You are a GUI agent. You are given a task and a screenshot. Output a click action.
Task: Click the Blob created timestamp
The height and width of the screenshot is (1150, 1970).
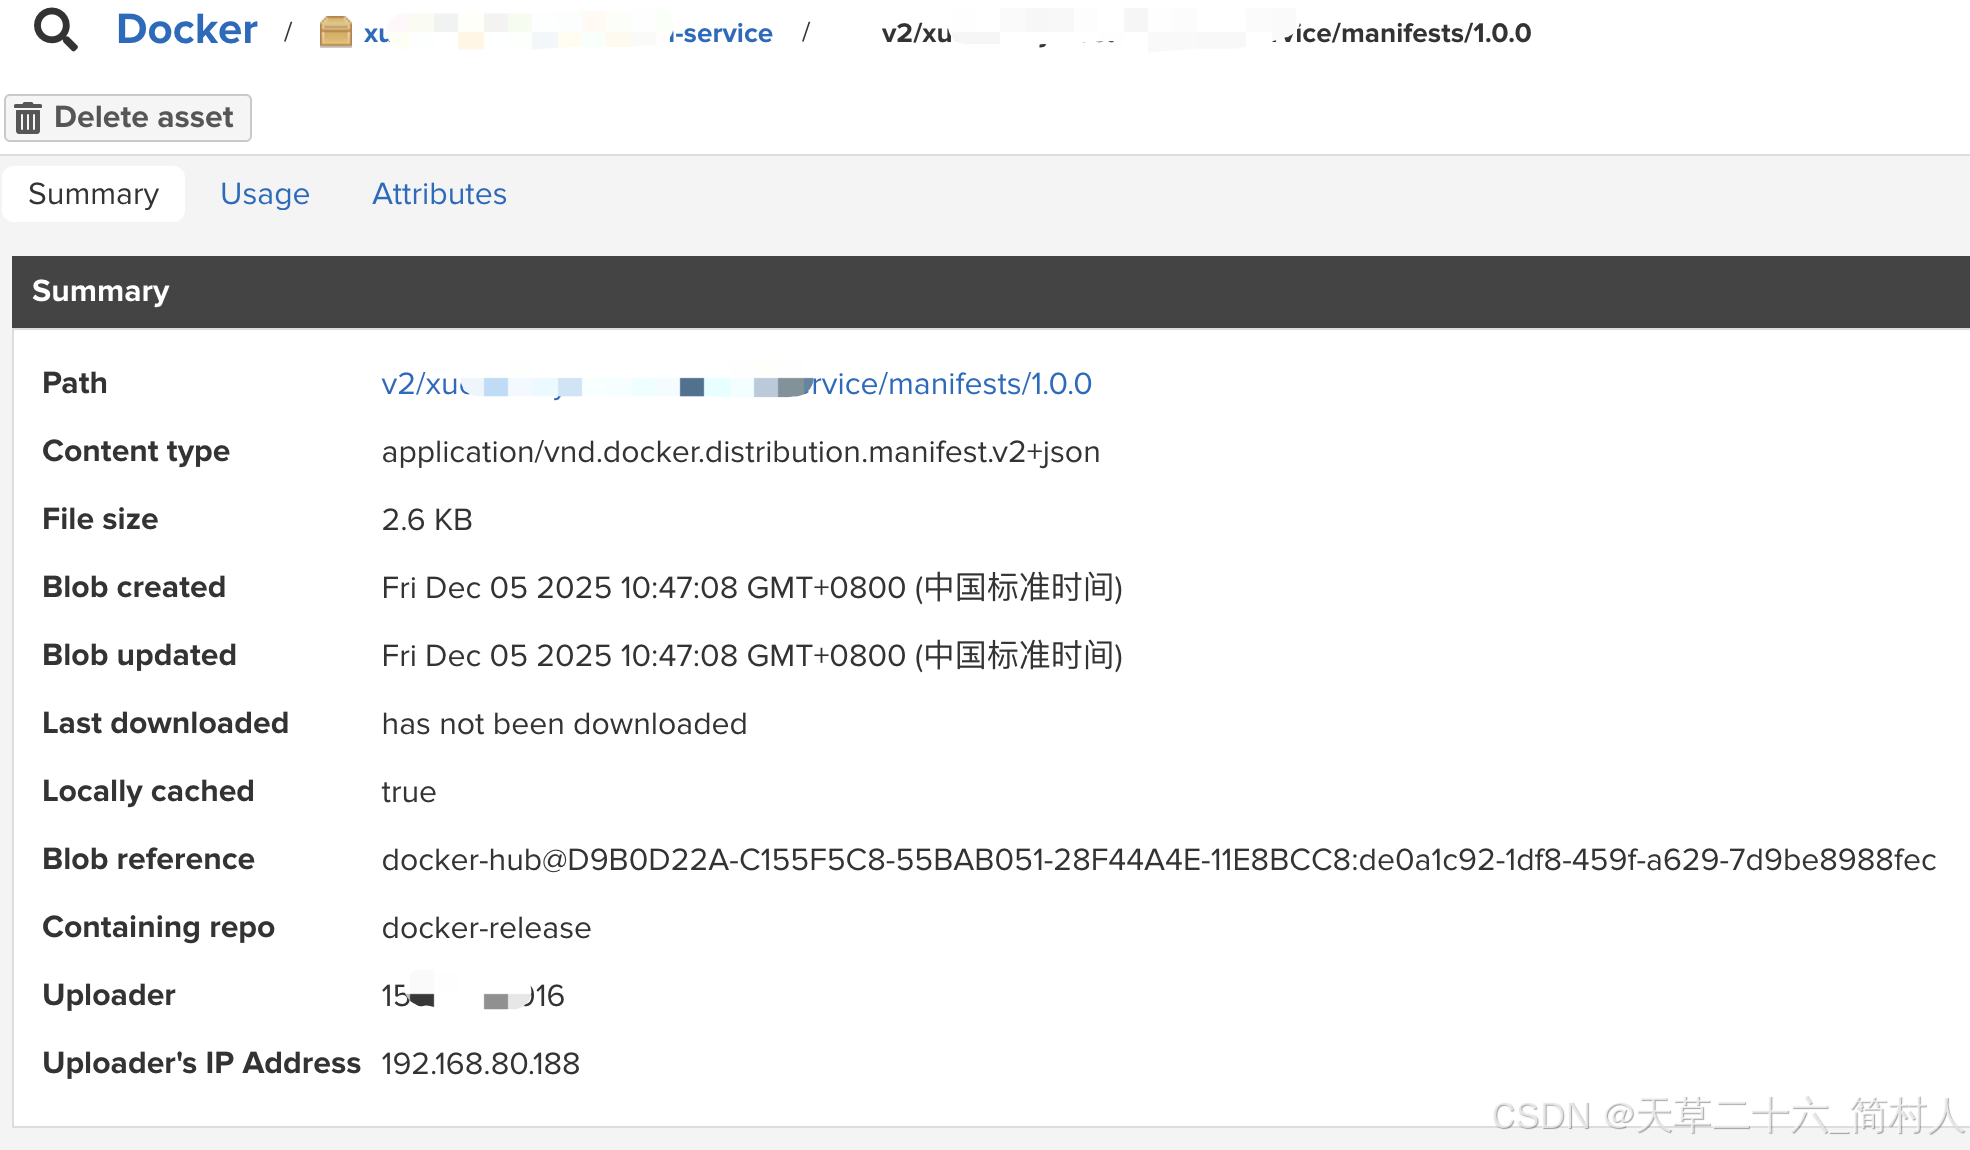pyautogui.click(x=751, y=588)
